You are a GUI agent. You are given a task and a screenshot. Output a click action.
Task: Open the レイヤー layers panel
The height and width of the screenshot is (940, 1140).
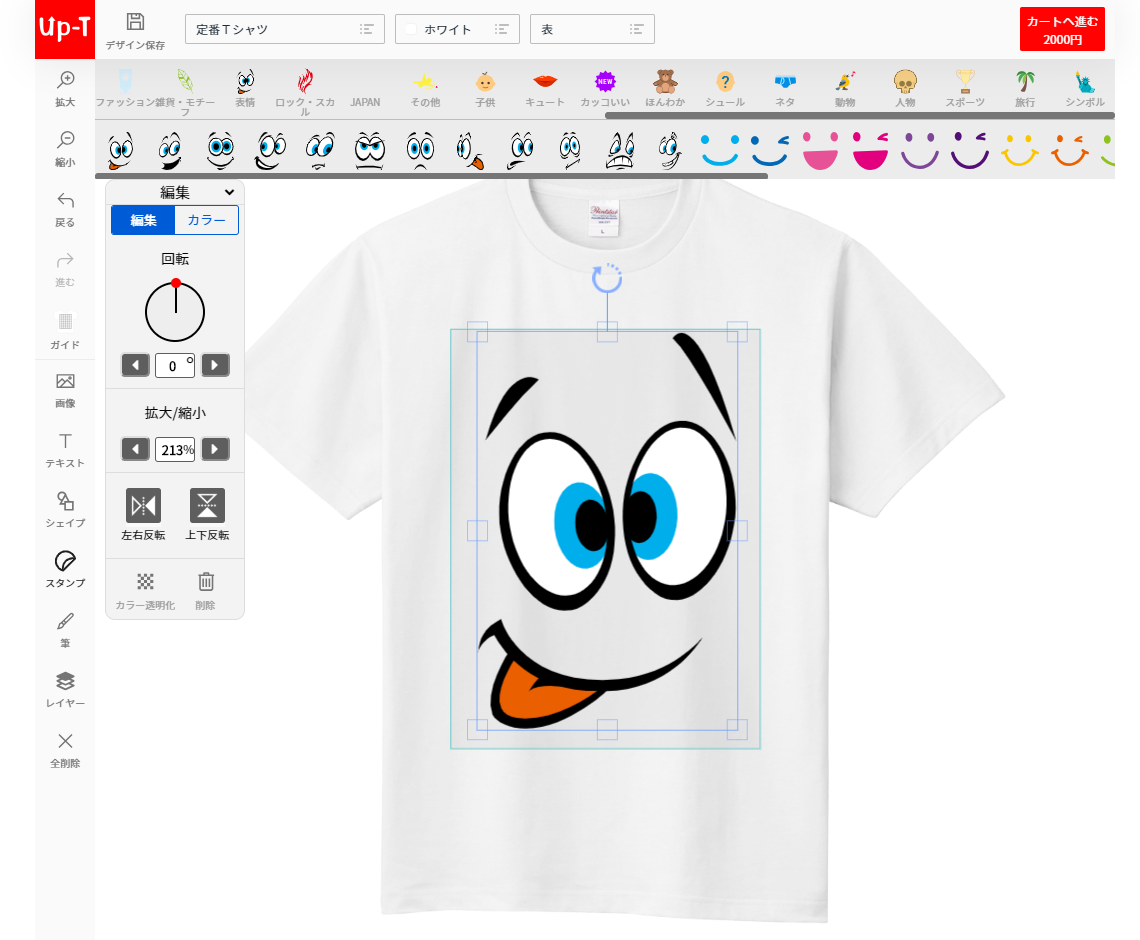pos(65,682)
